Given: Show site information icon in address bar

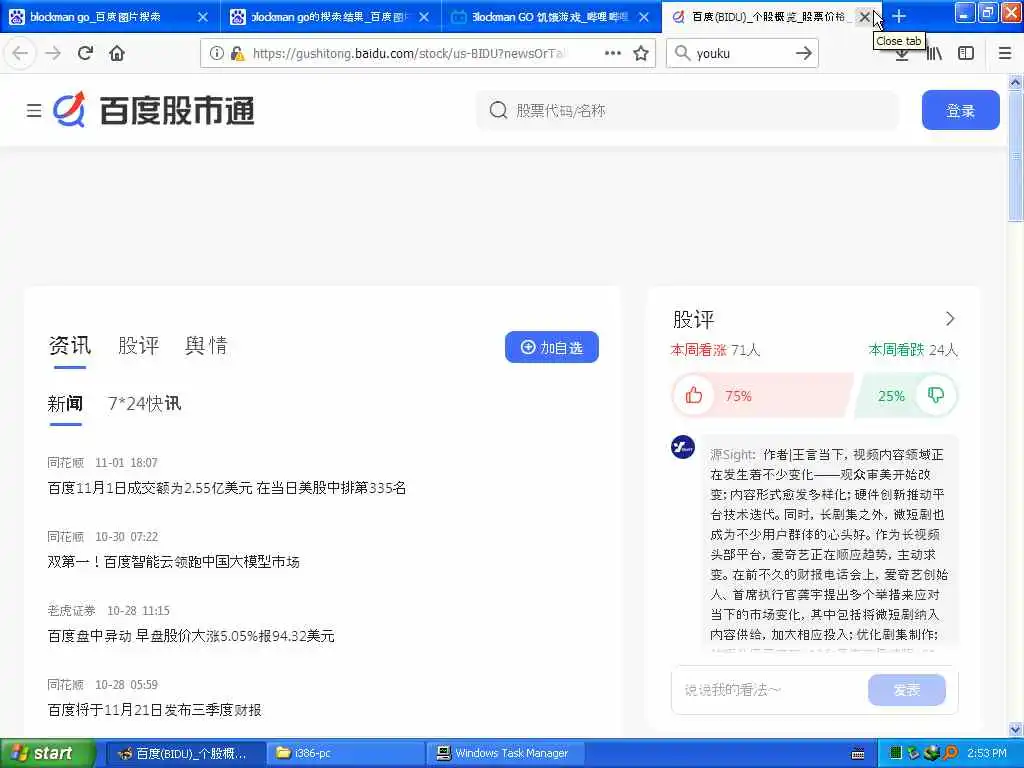Looking at the screenshot, I should pyautogui.click(x=217, y=54).
